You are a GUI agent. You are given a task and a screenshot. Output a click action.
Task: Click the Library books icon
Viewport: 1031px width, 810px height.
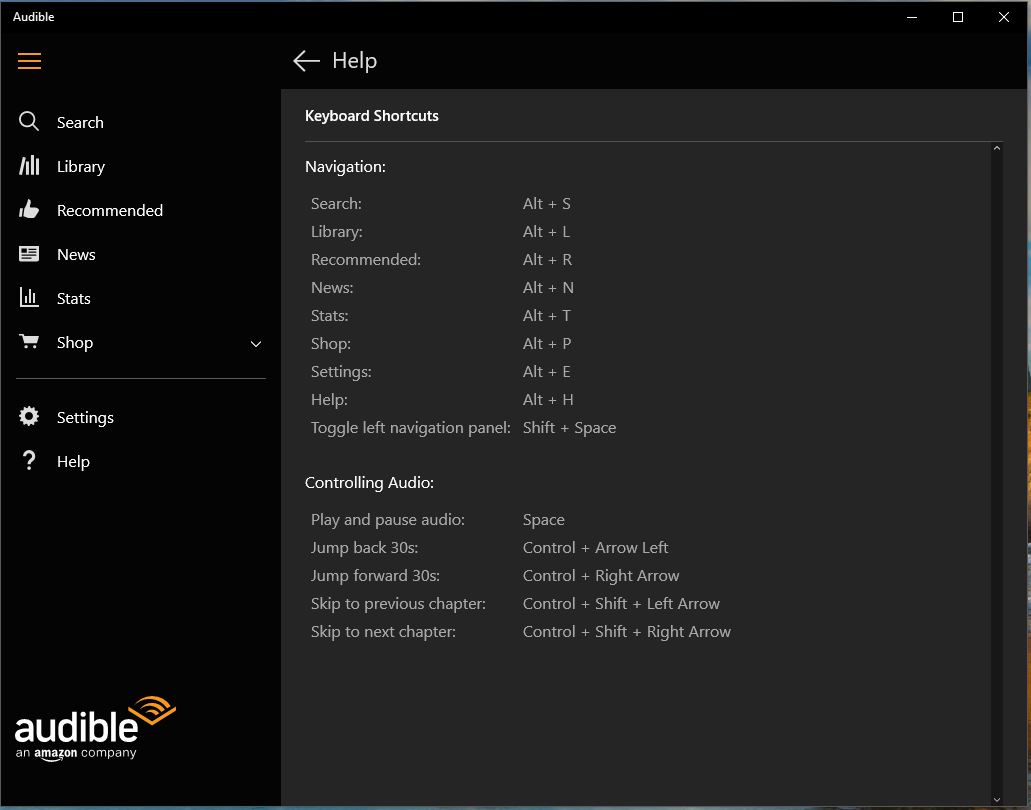coord(29,166)
